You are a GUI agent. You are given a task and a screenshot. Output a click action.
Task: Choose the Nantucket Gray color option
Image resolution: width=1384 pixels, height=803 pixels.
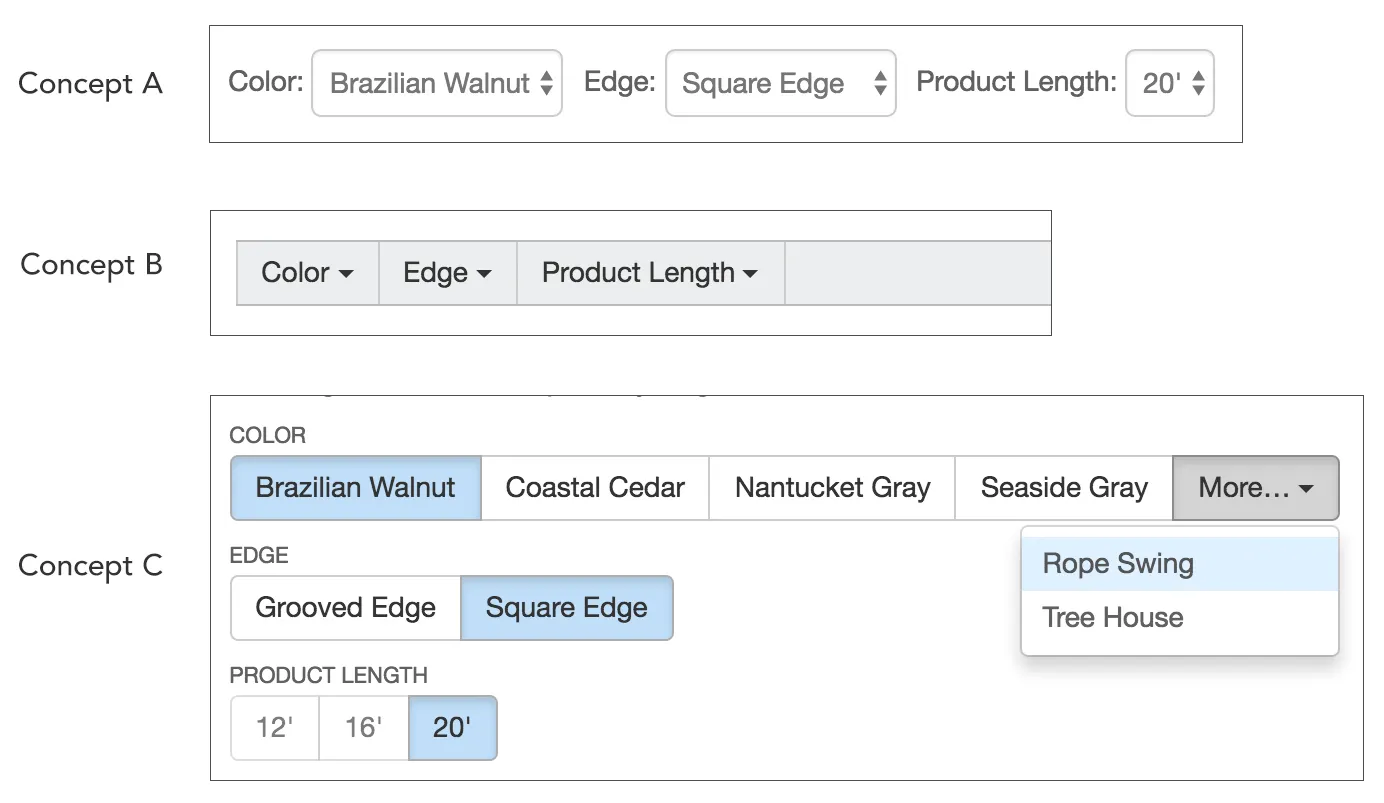[x=832, y=488]
